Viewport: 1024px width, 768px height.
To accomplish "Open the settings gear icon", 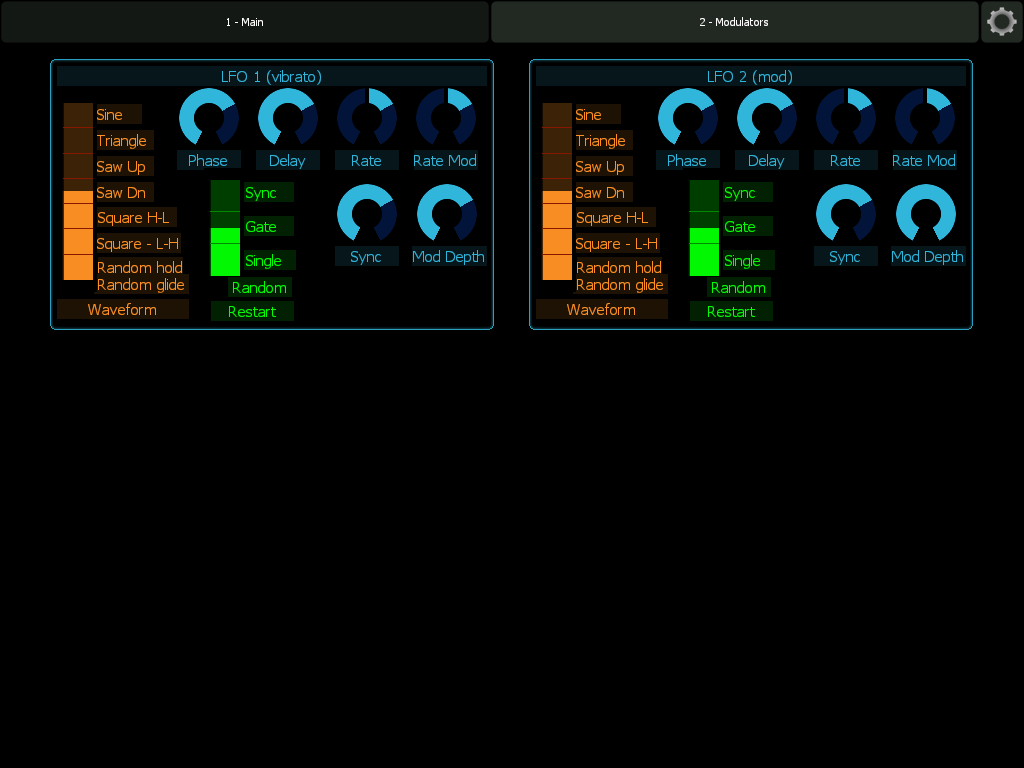I will 1002,22.
